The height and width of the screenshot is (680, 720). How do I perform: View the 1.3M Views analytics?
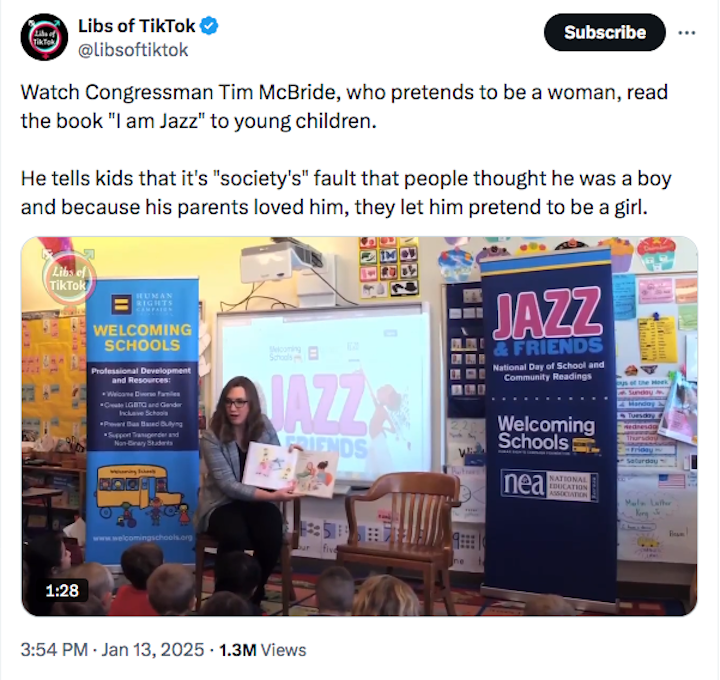pos(263,650)
